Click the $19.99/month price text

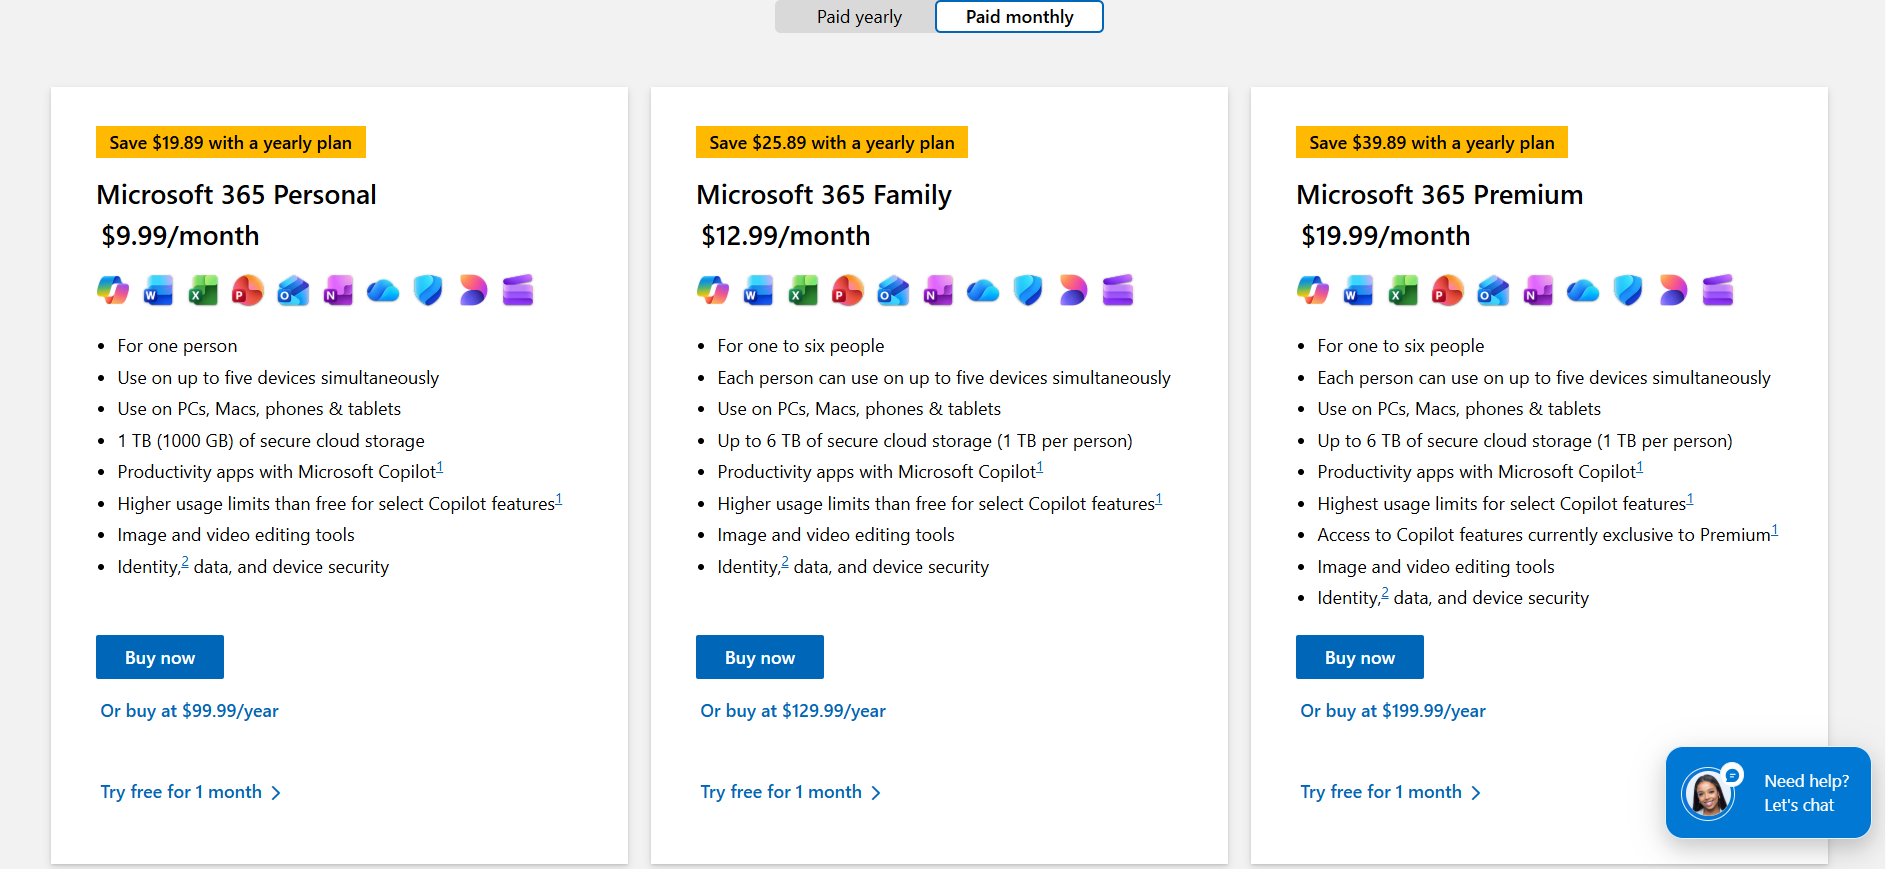click(1386, 236)
